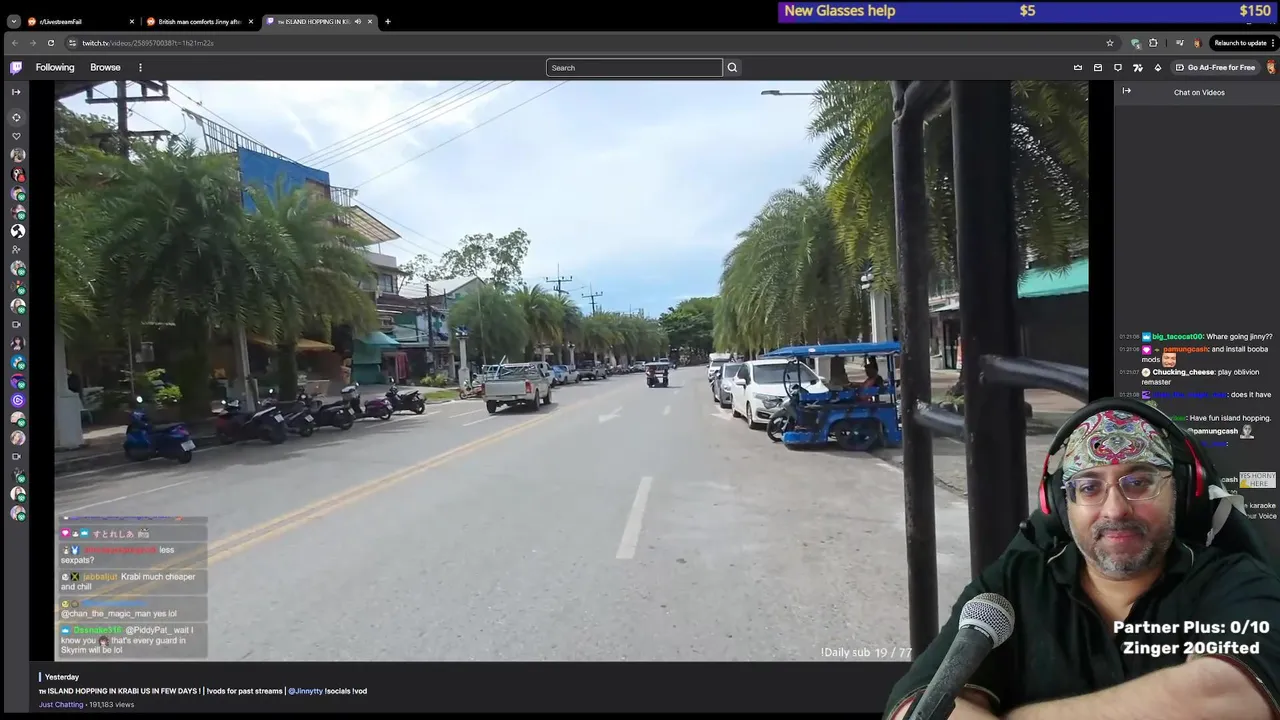The height and width of the screenshot is (720, 1280).
Task: Open the Just Chatting category link
Action: tap(61, 705)
